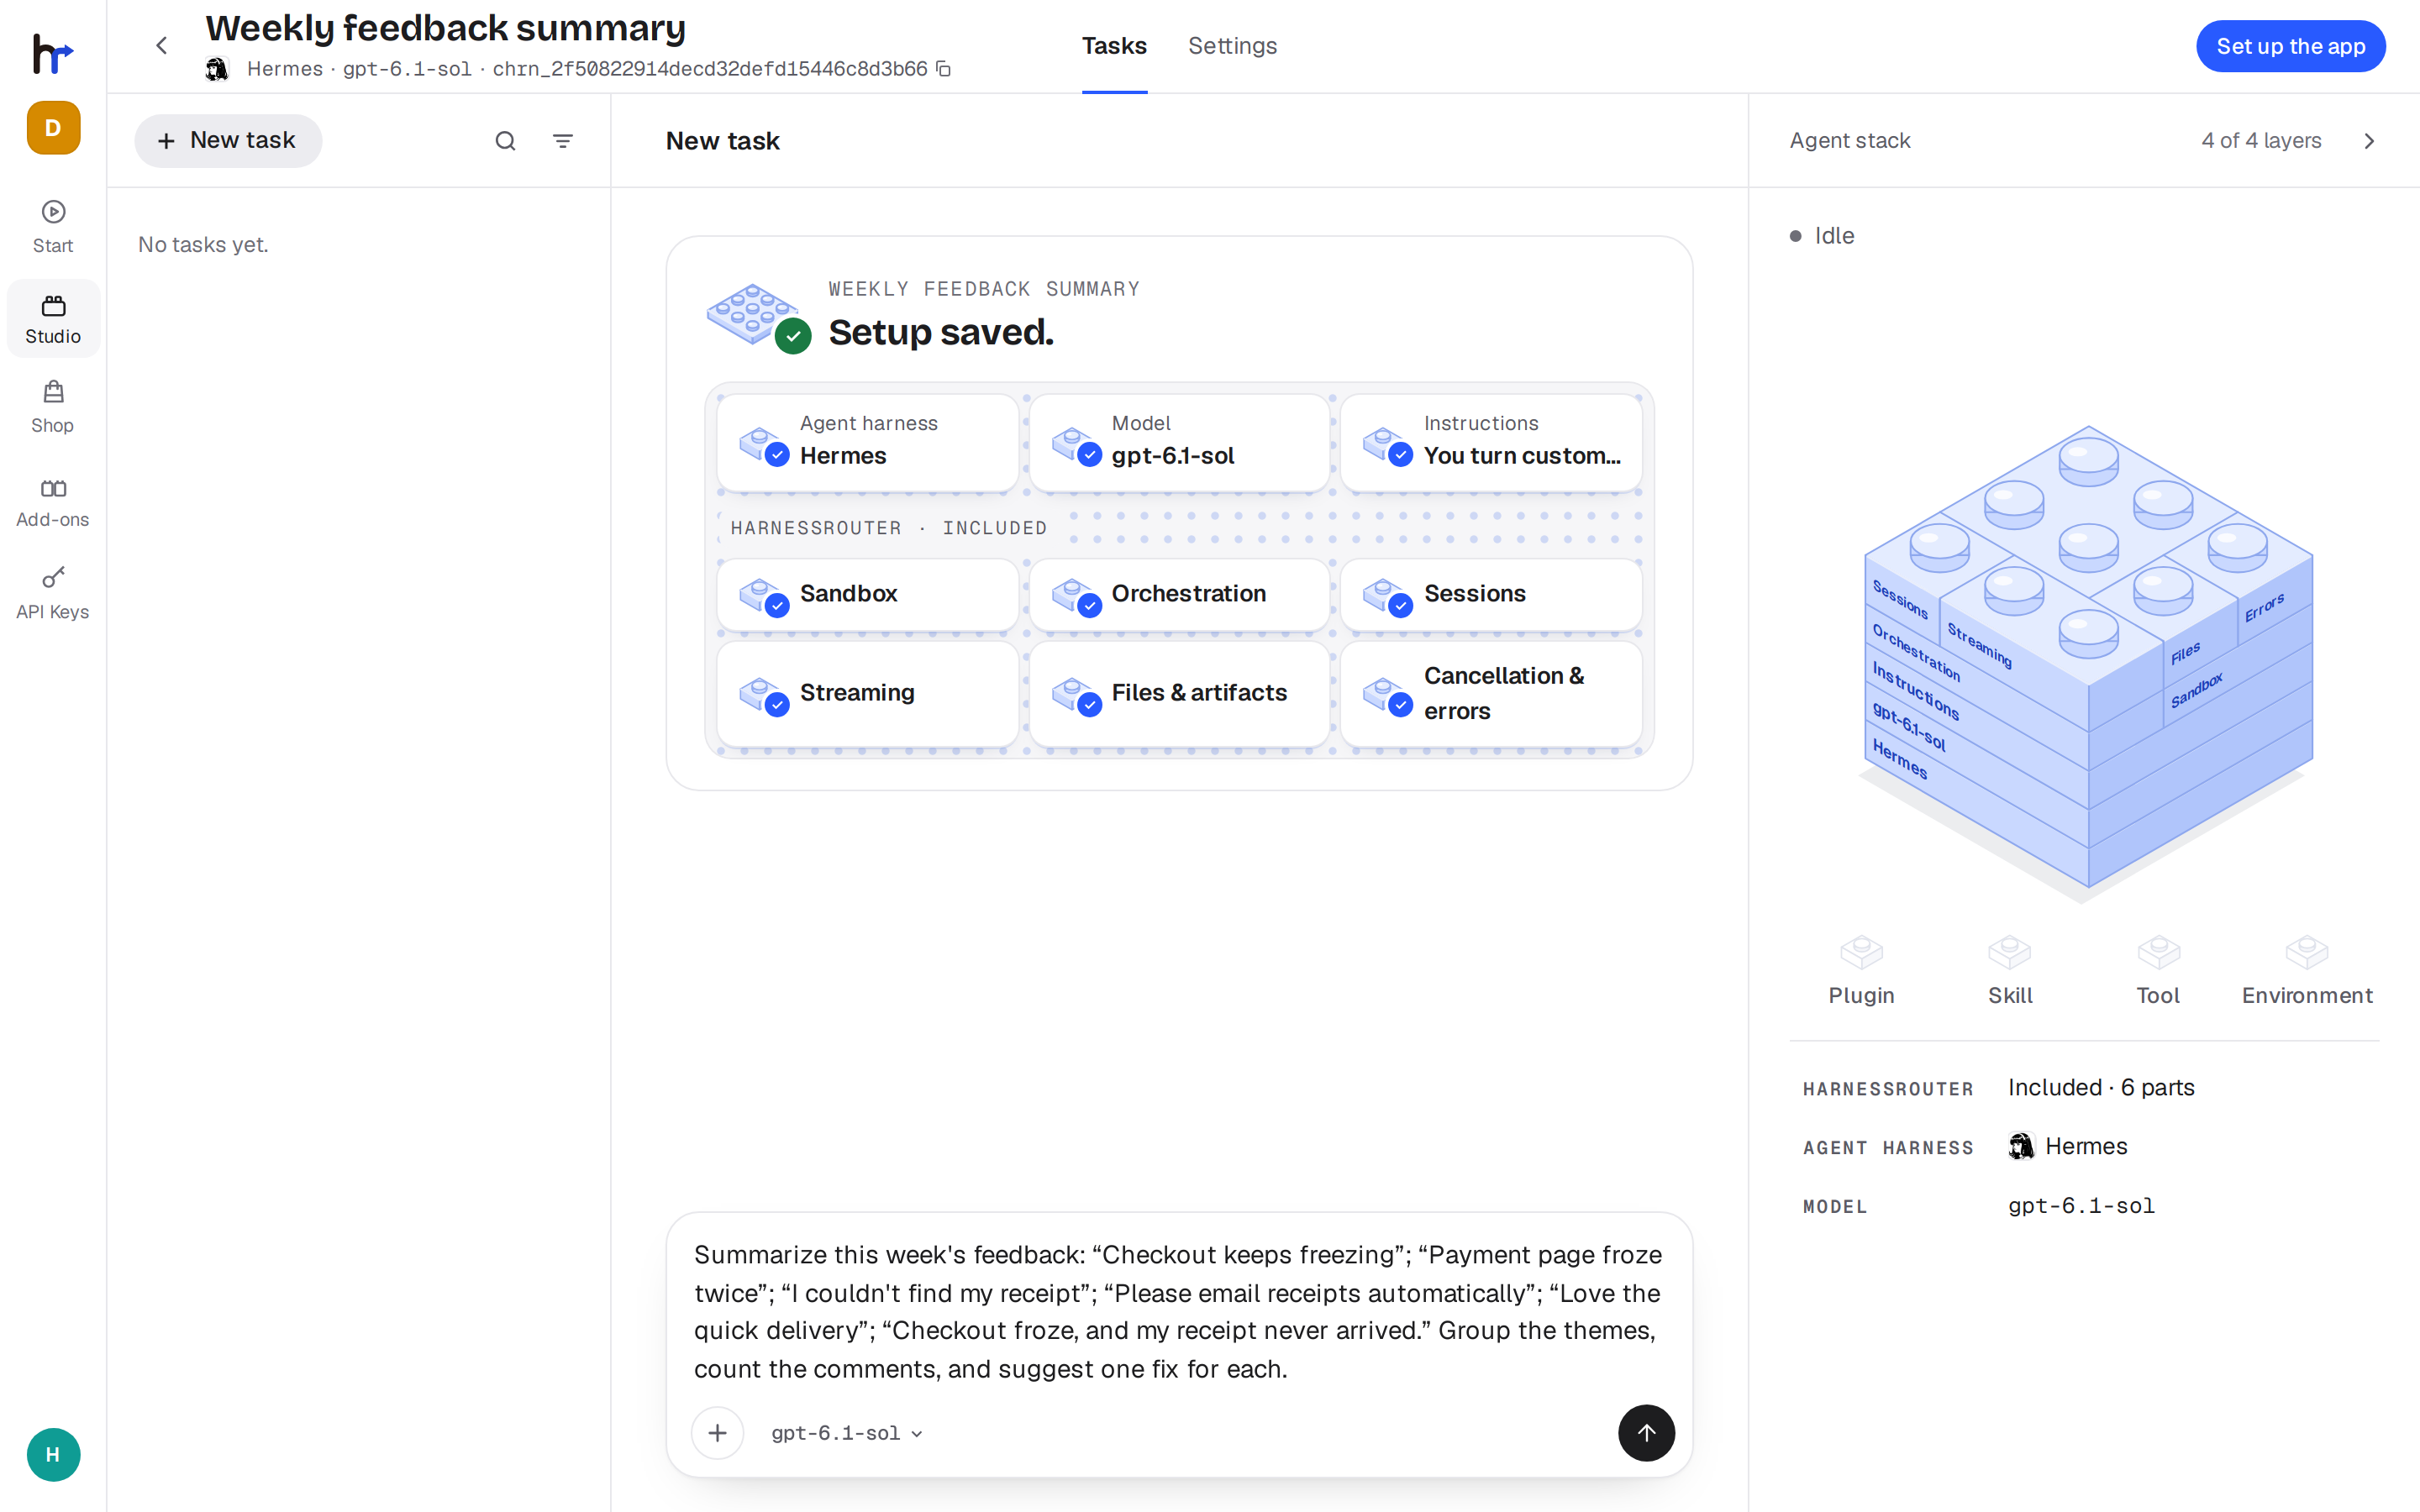Open the Instructions card
This screenshot has width=2420, height=1512.
pos(1491,441)
